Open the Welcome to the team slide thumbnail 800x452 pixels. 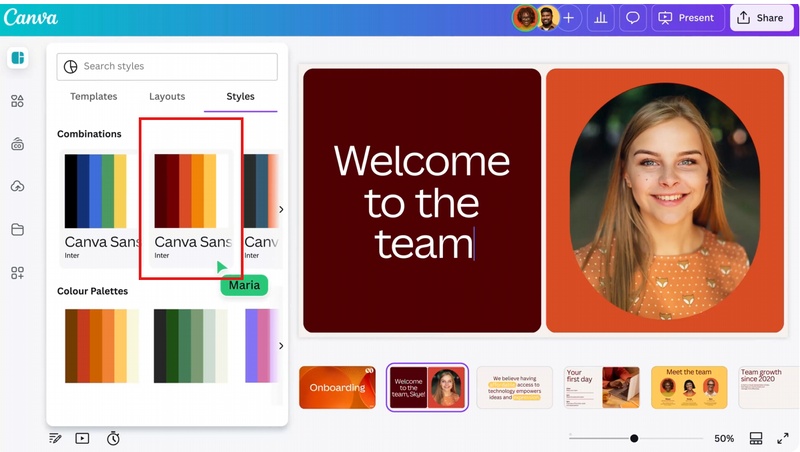point(427,387)
